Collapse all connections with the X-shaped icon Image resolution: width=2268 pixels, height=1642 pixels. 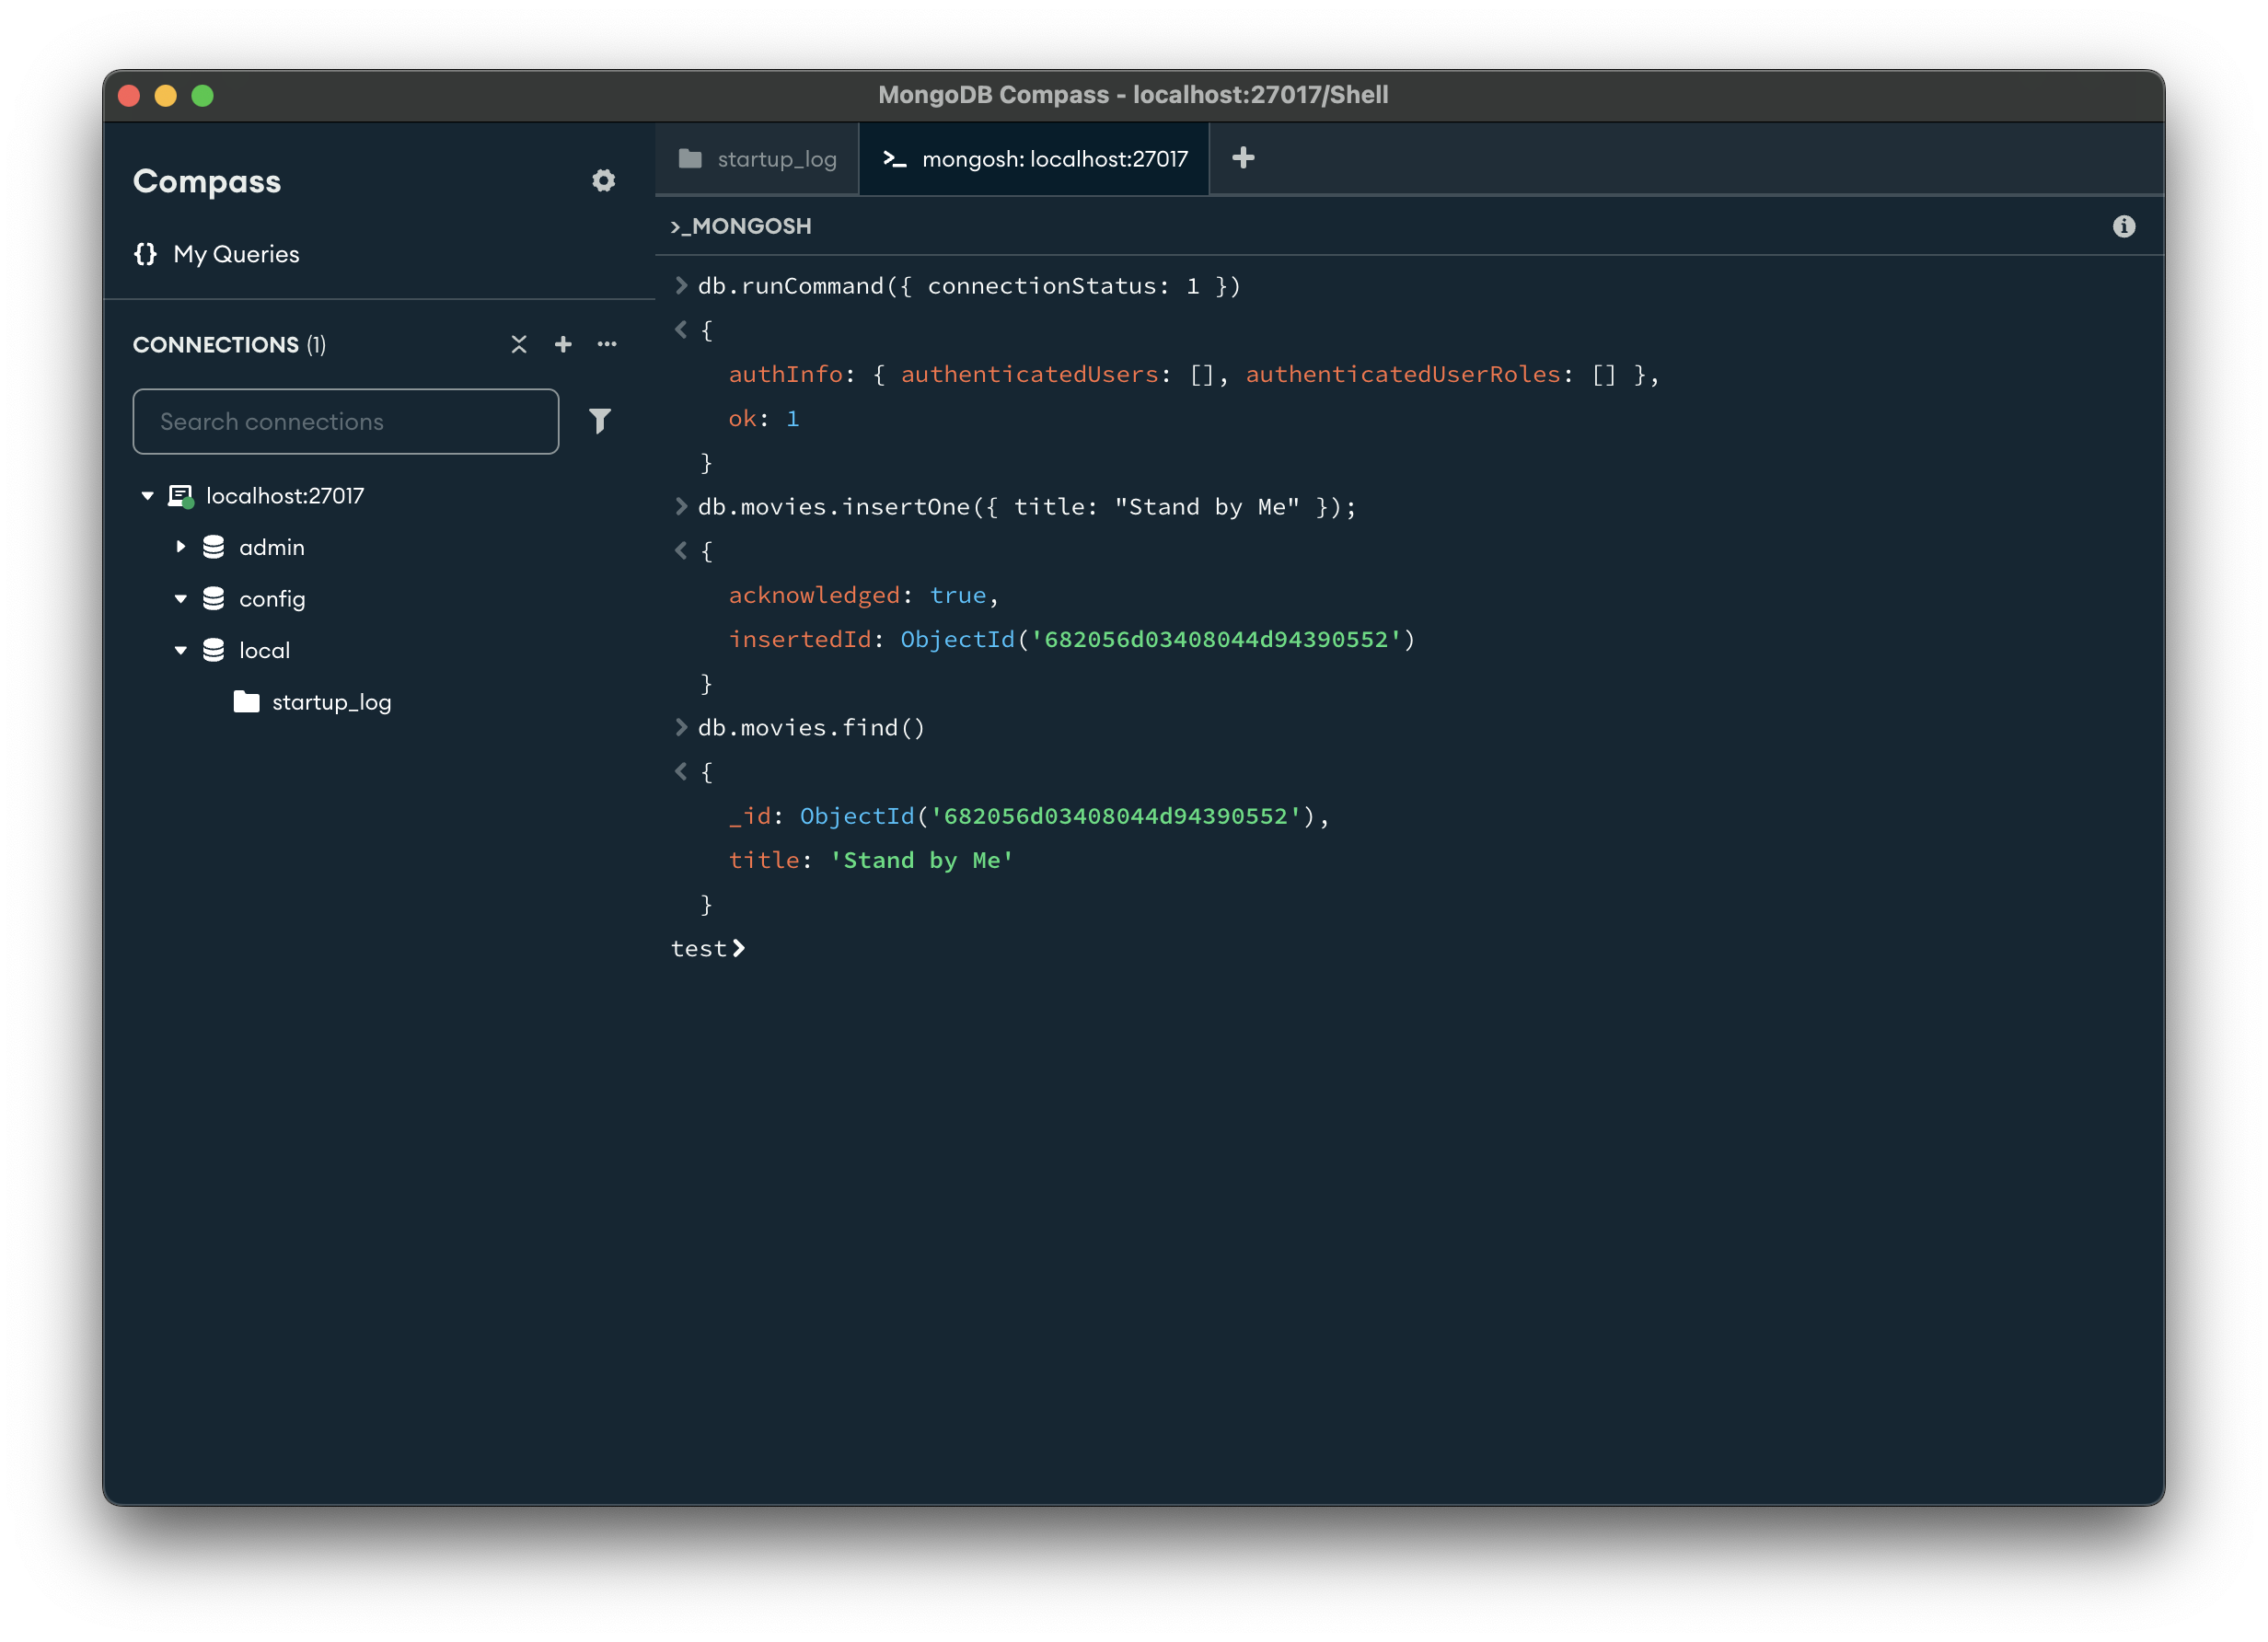pos(519,344)
